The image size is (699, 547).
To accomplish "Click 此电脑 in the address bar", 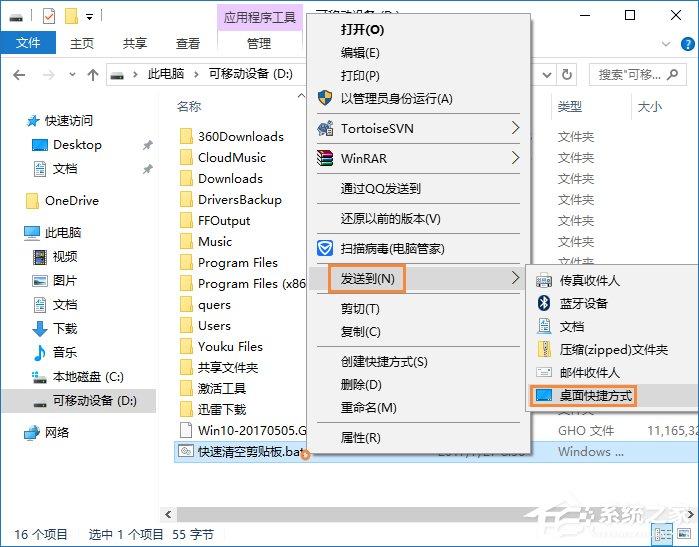I will [x=166, y=74].
